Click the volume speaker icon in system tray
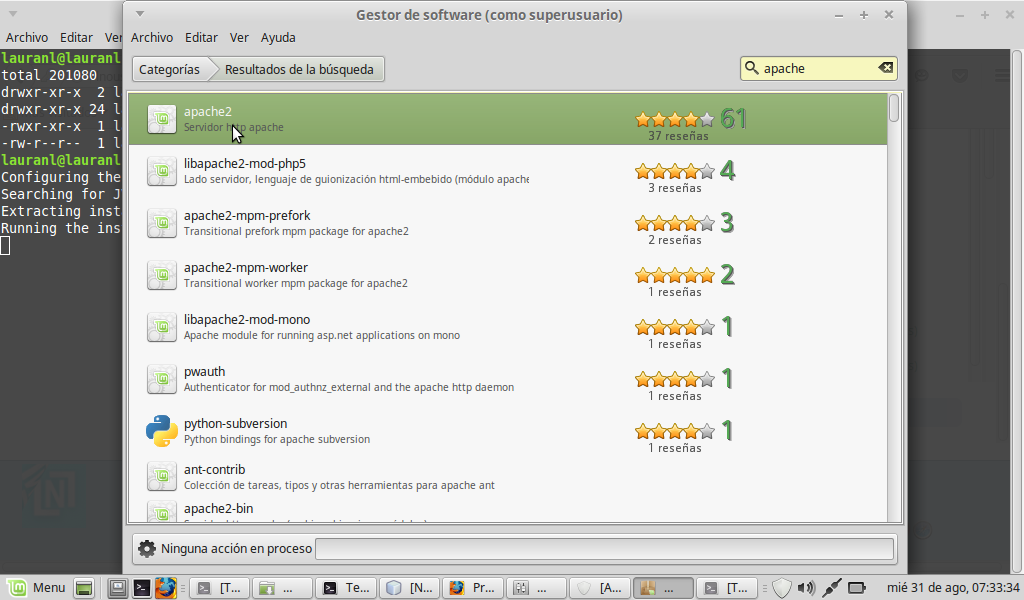Viewport: 1024px width, 600px height. tap(806, 588)
